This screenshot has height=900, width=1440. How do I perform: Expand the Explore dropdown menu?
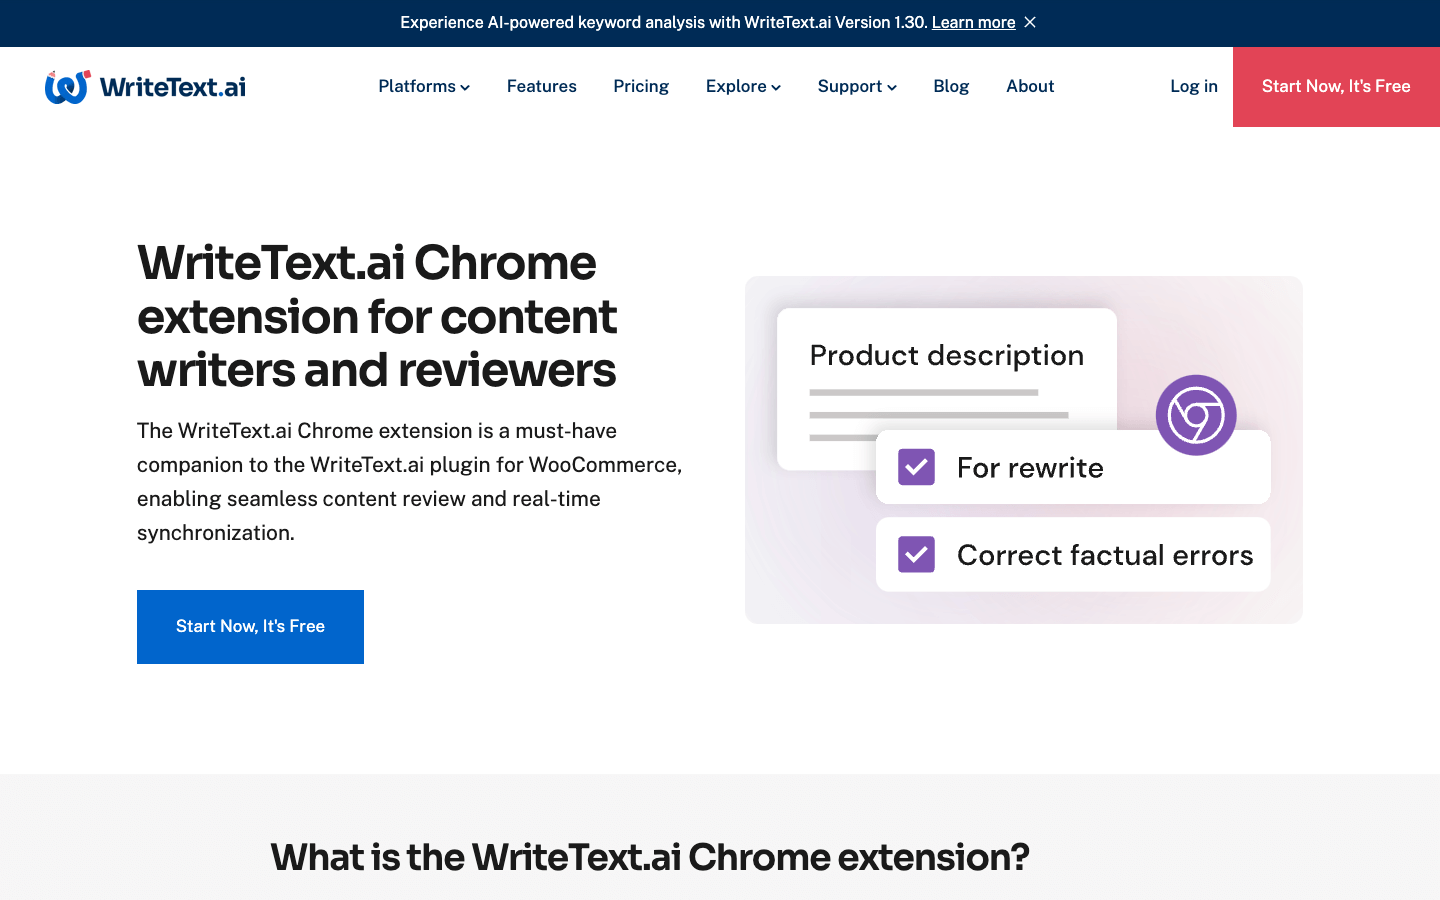click(743, 86)
